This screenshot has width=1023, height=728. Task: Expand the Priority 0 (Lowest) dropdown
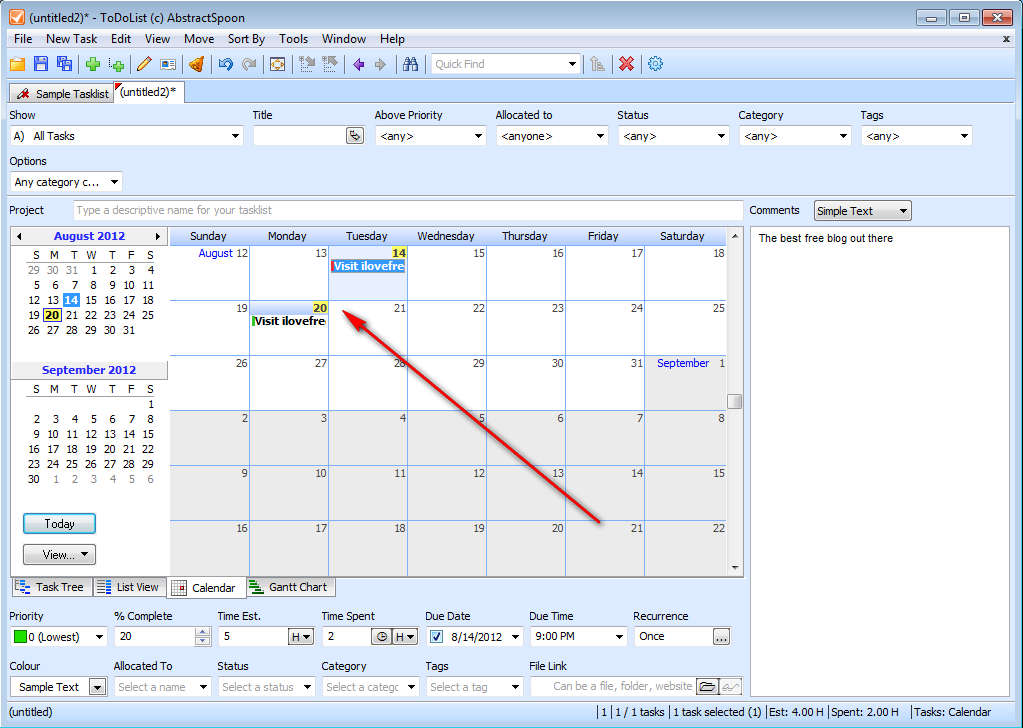point(99,637)
